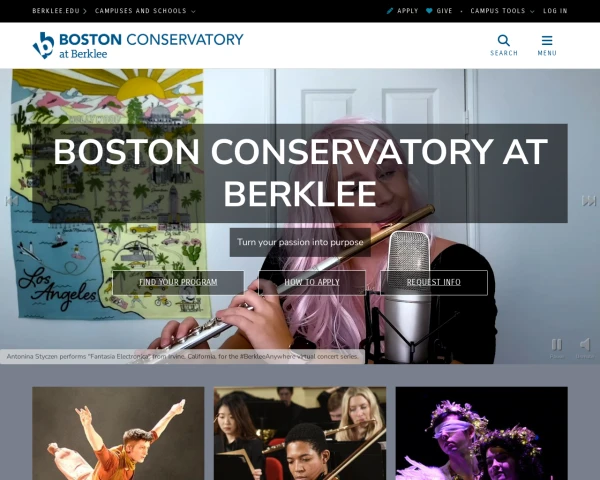Open the male dancer thumbnail card
The image size is (600, 480).
[x=118, y=433]
